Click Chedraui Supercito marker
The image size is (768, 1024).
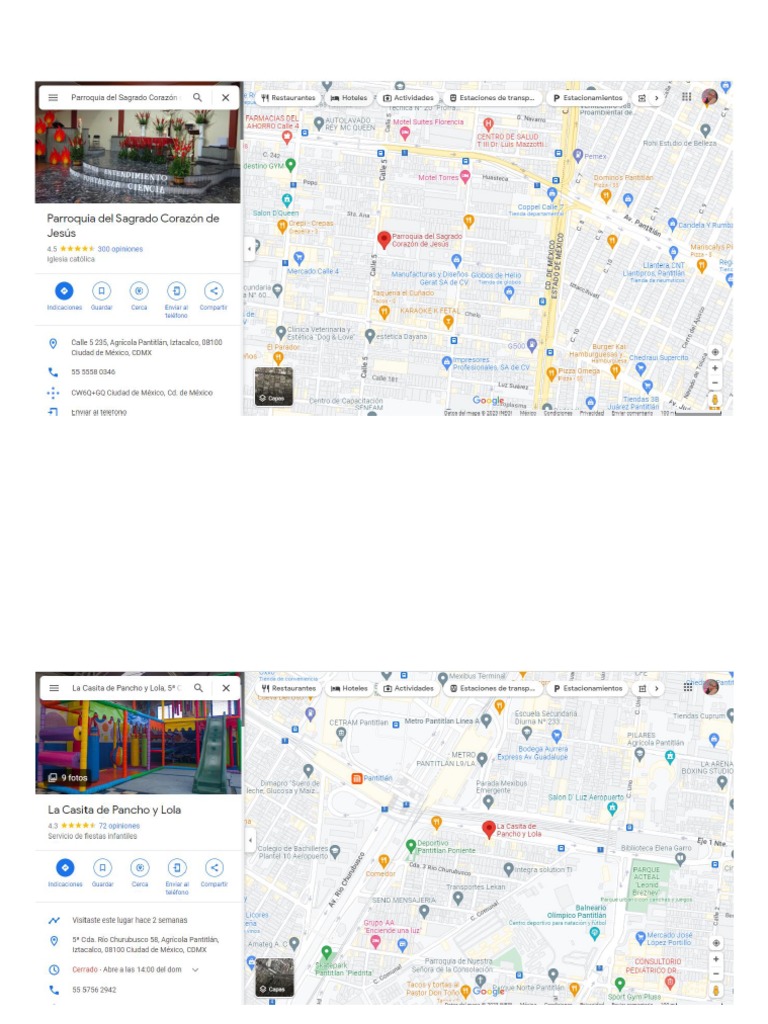coord(641,368)
